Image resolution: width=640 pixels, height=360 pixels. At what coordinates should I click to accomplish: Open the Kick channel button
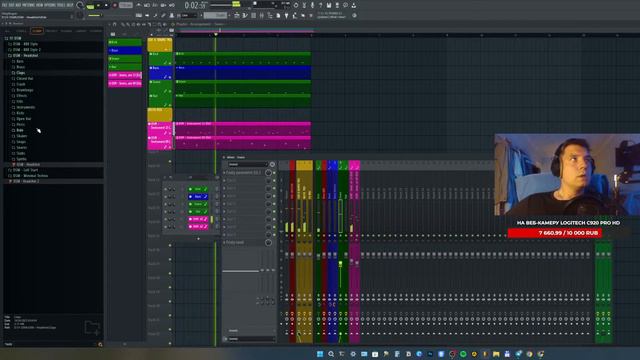(x=198, y=189)
